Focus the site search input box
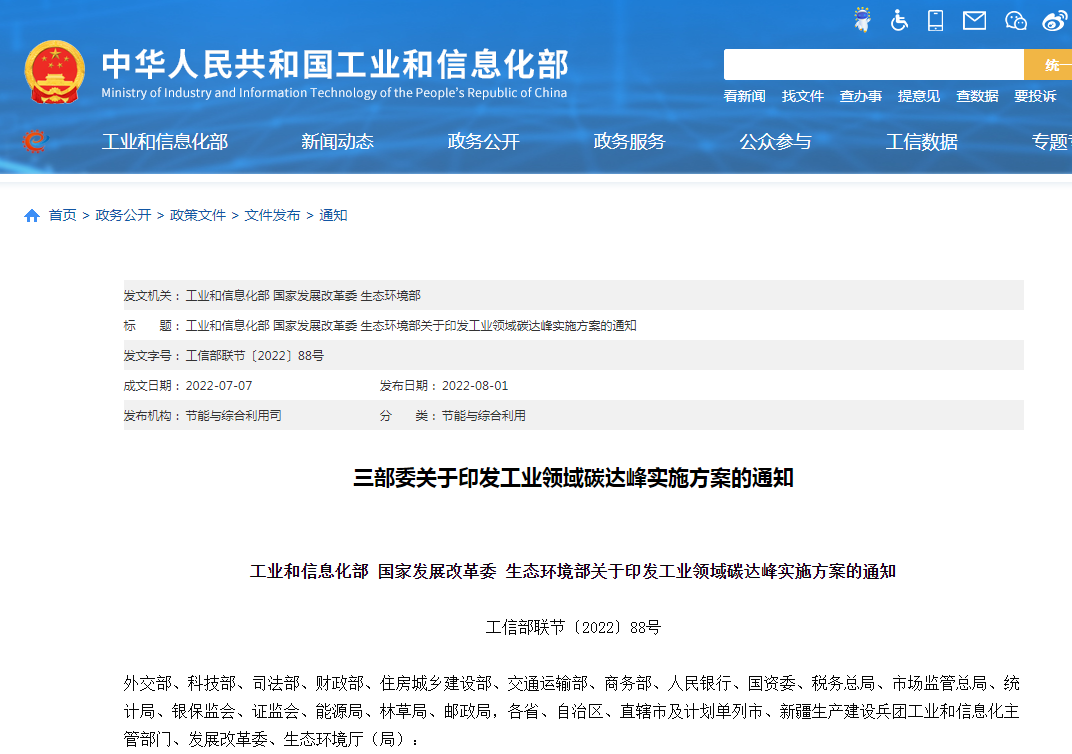Image resolution: width=1072 pixels, height=754 pixels. [x=874, y=65]
